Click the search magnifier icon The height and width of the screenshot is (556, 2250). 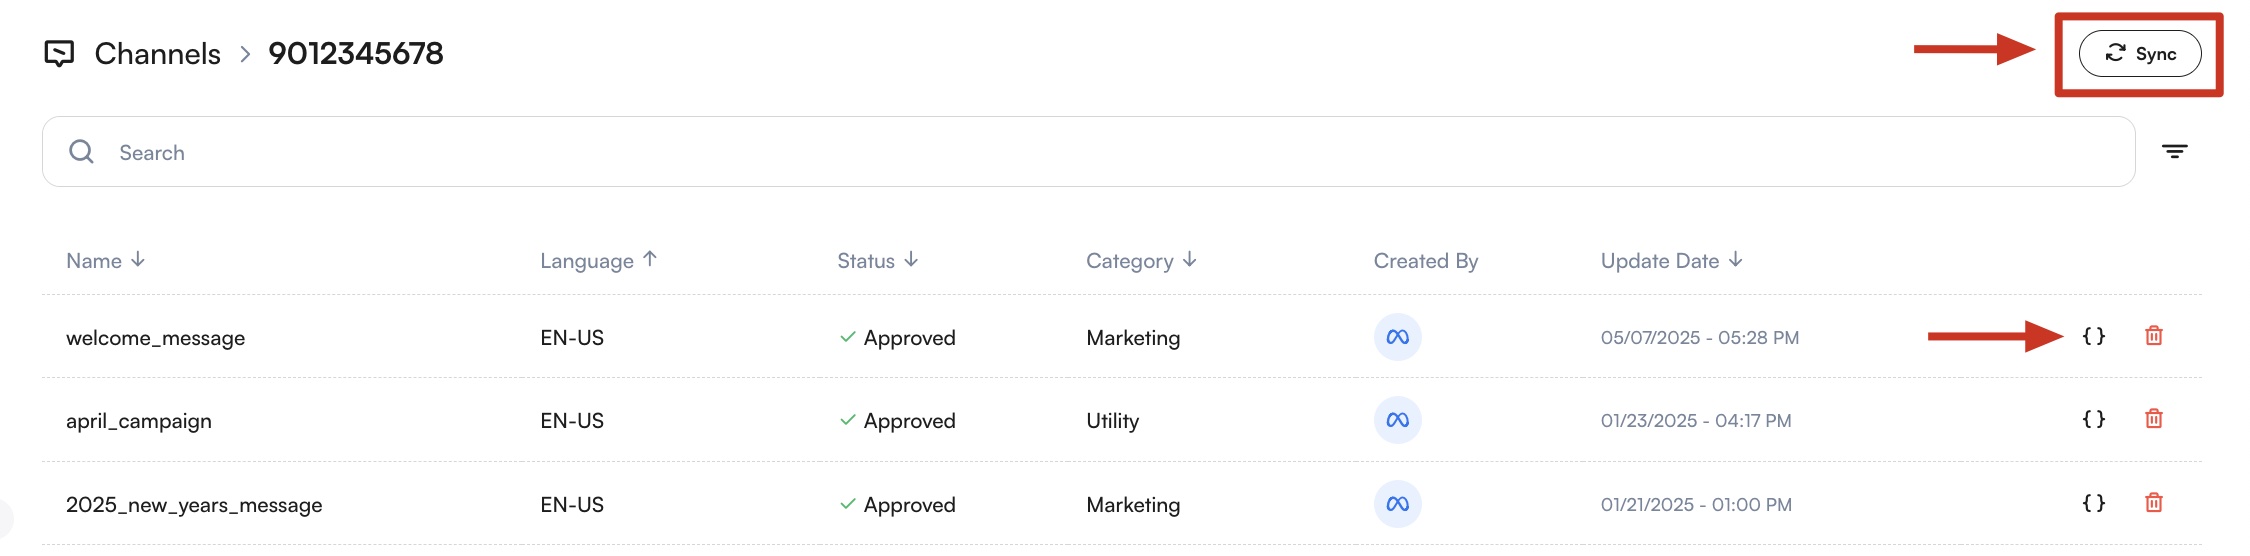tap(81, 152)
